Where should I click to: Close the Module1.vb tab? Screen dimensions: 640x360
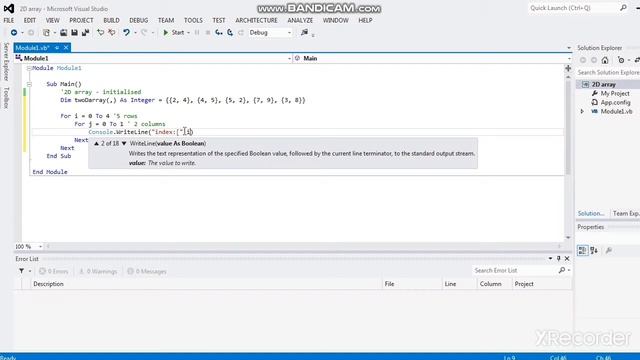click(x=66, y=48)
